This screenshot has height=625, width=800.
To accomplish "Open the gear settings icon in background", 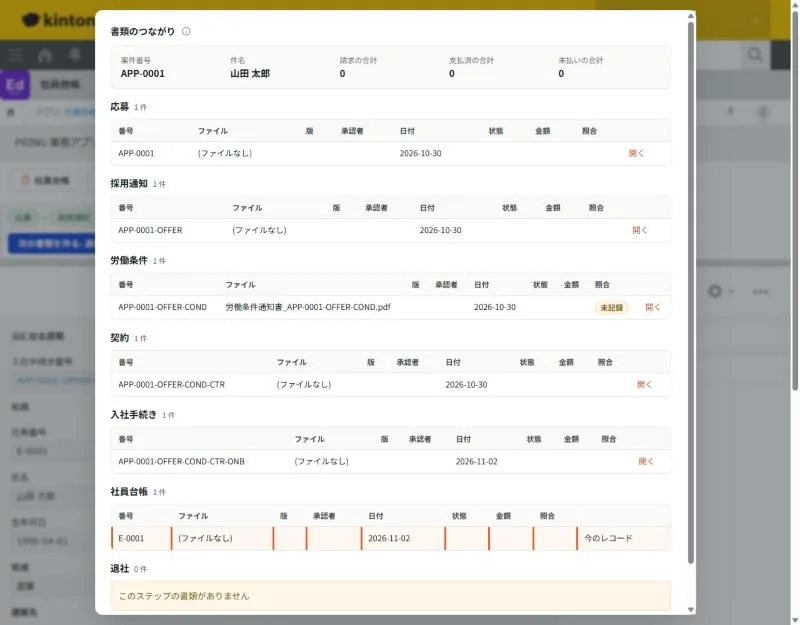I will pos(715,291).
